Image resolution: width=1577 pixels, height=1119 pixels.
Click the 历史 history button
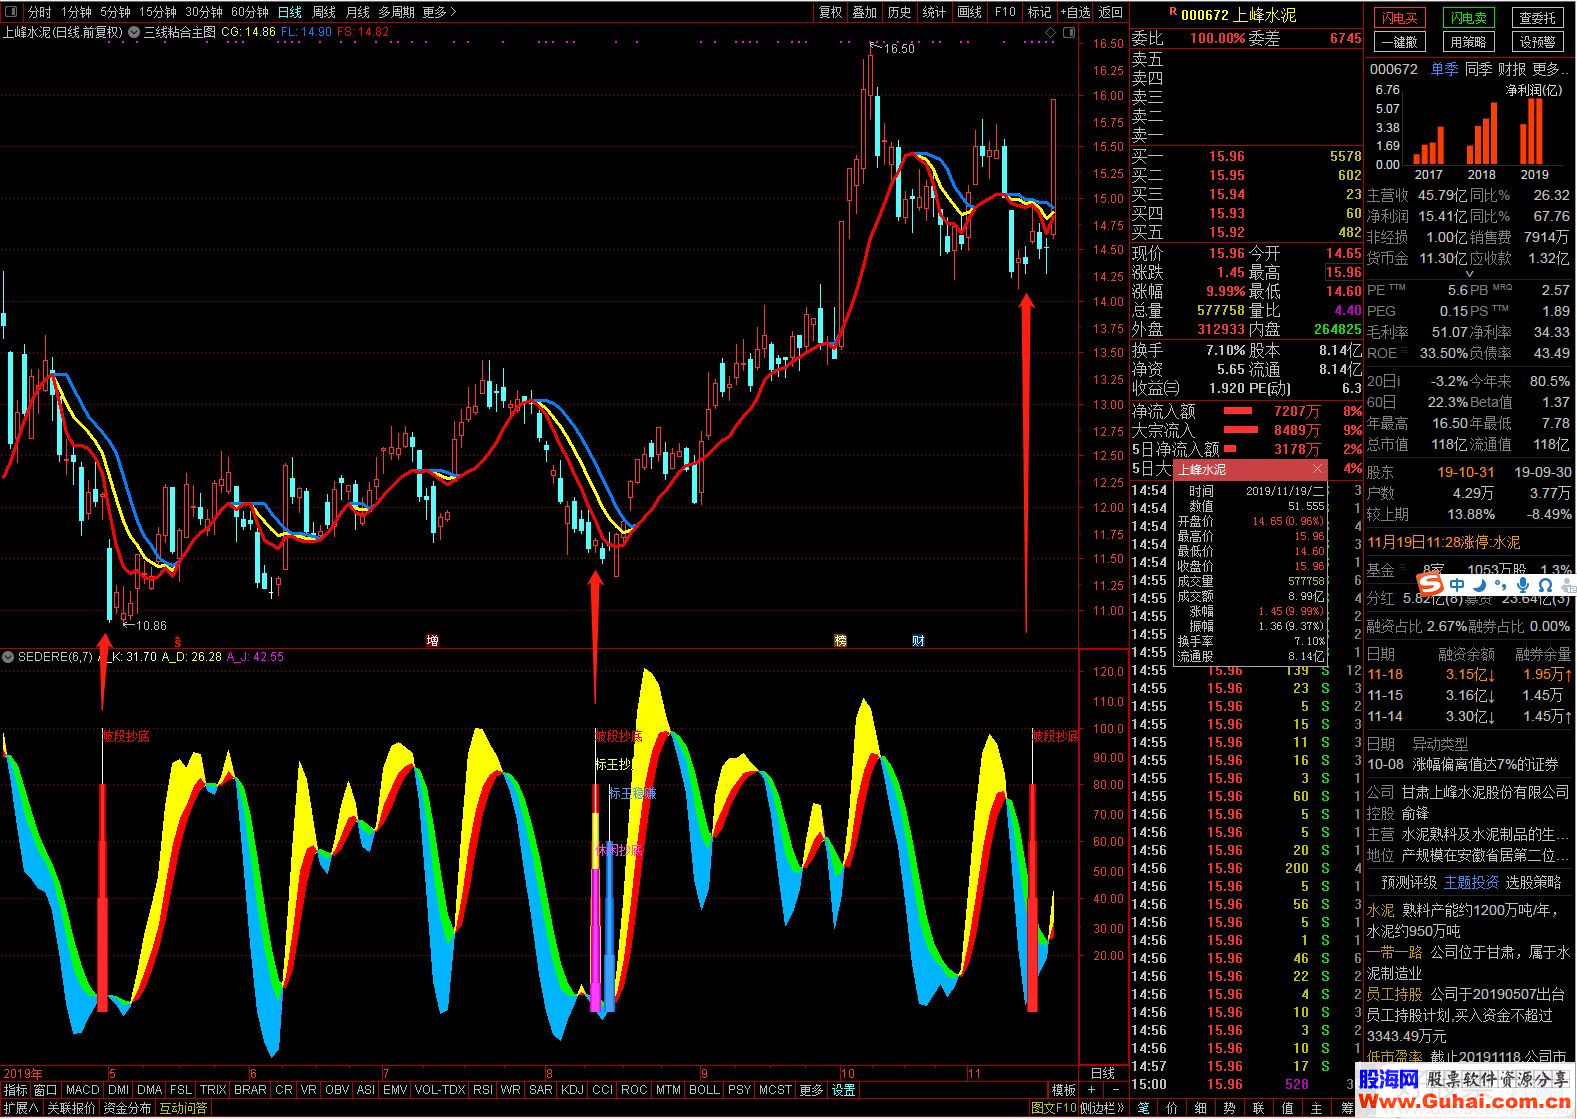pyautogui.click(x=899, y=12)
